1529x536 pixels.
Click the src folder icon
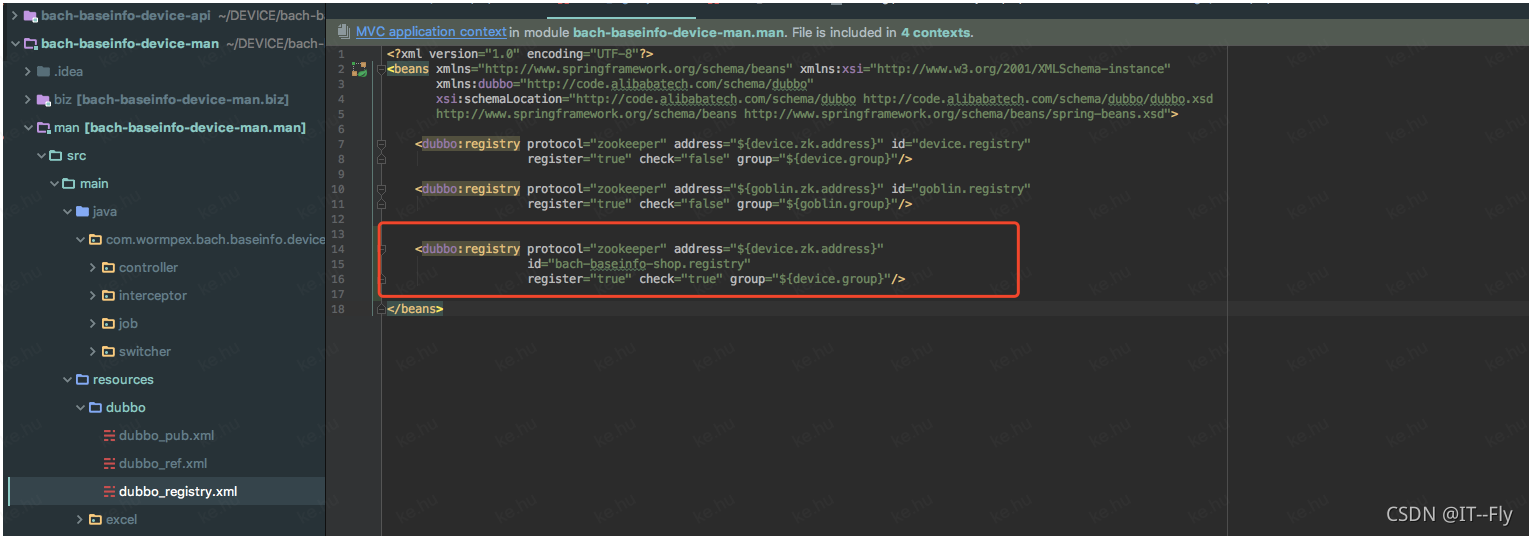55,156
